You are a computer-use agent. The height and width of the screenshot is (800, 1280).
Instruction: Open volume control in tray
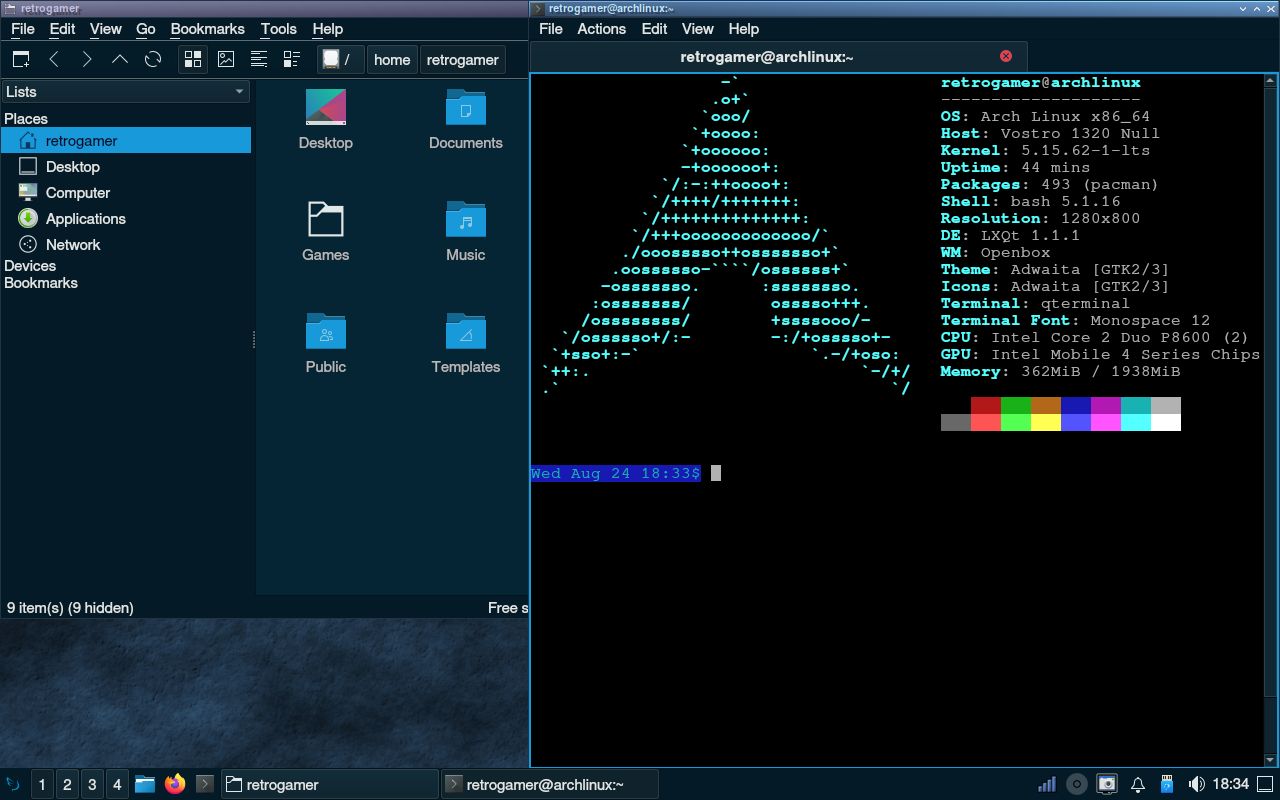click(x=1196, y=784)
